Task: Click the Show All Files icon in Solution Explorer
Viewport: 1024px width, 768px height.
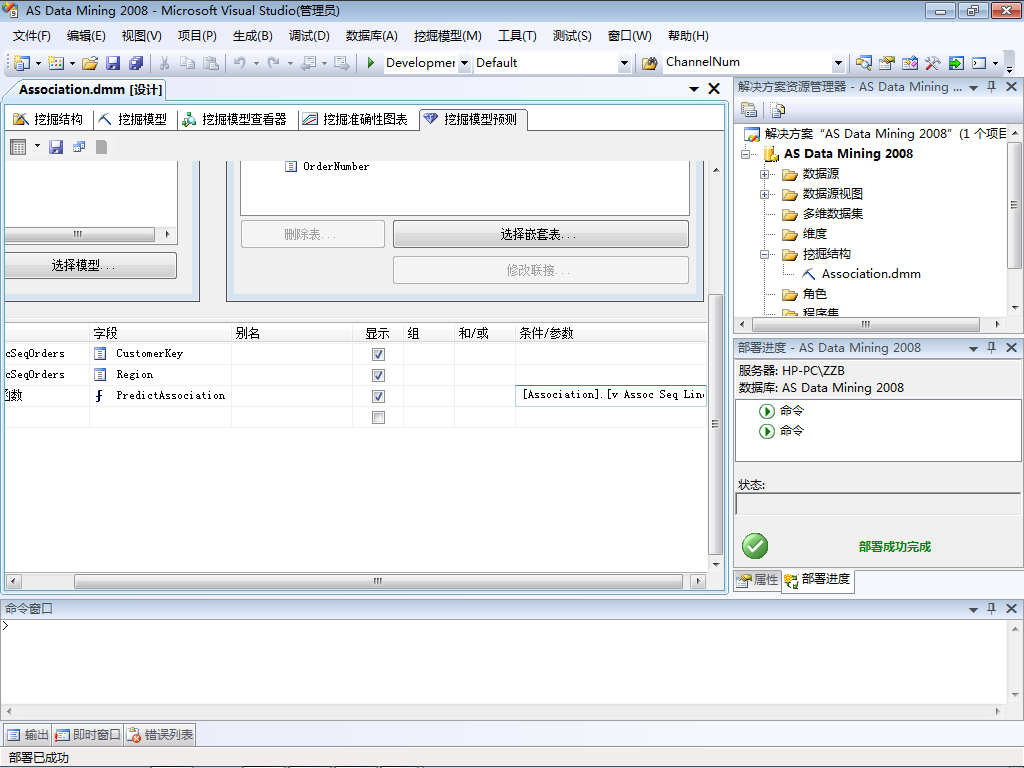Action: [x=777, y=110]
